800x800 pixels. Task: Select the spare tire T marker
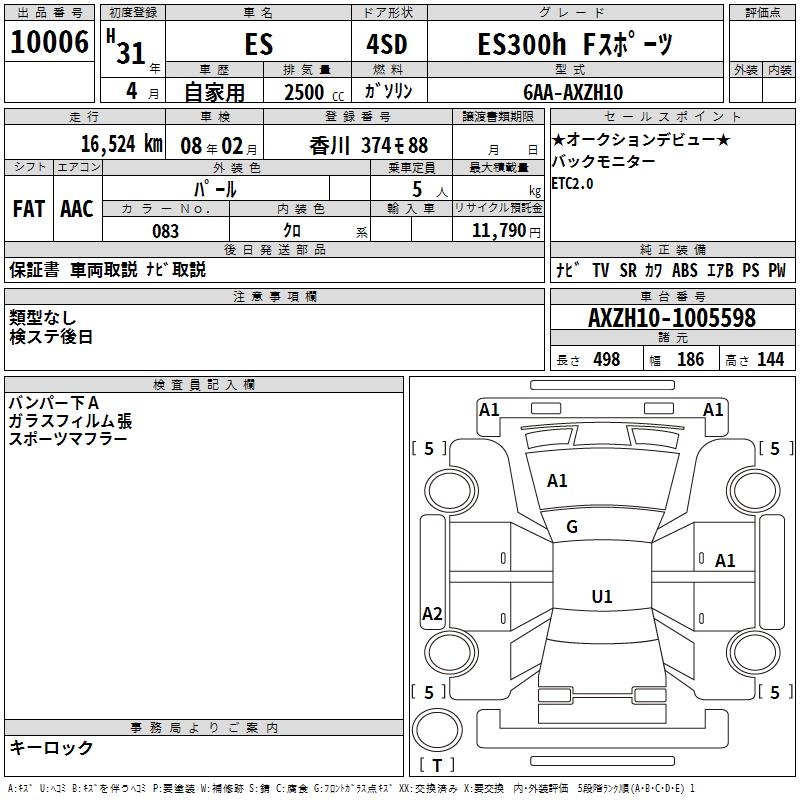point(437,765)
